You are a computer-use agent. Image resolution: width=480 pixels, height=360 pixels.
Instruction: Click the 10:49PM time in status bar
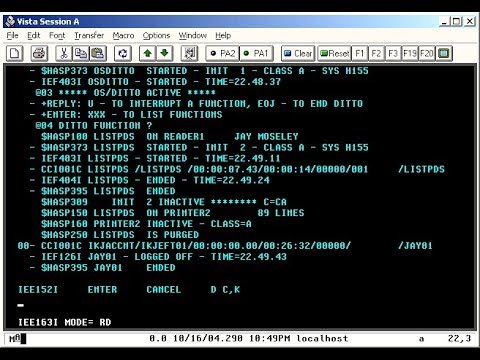click(x=270, y=339)
